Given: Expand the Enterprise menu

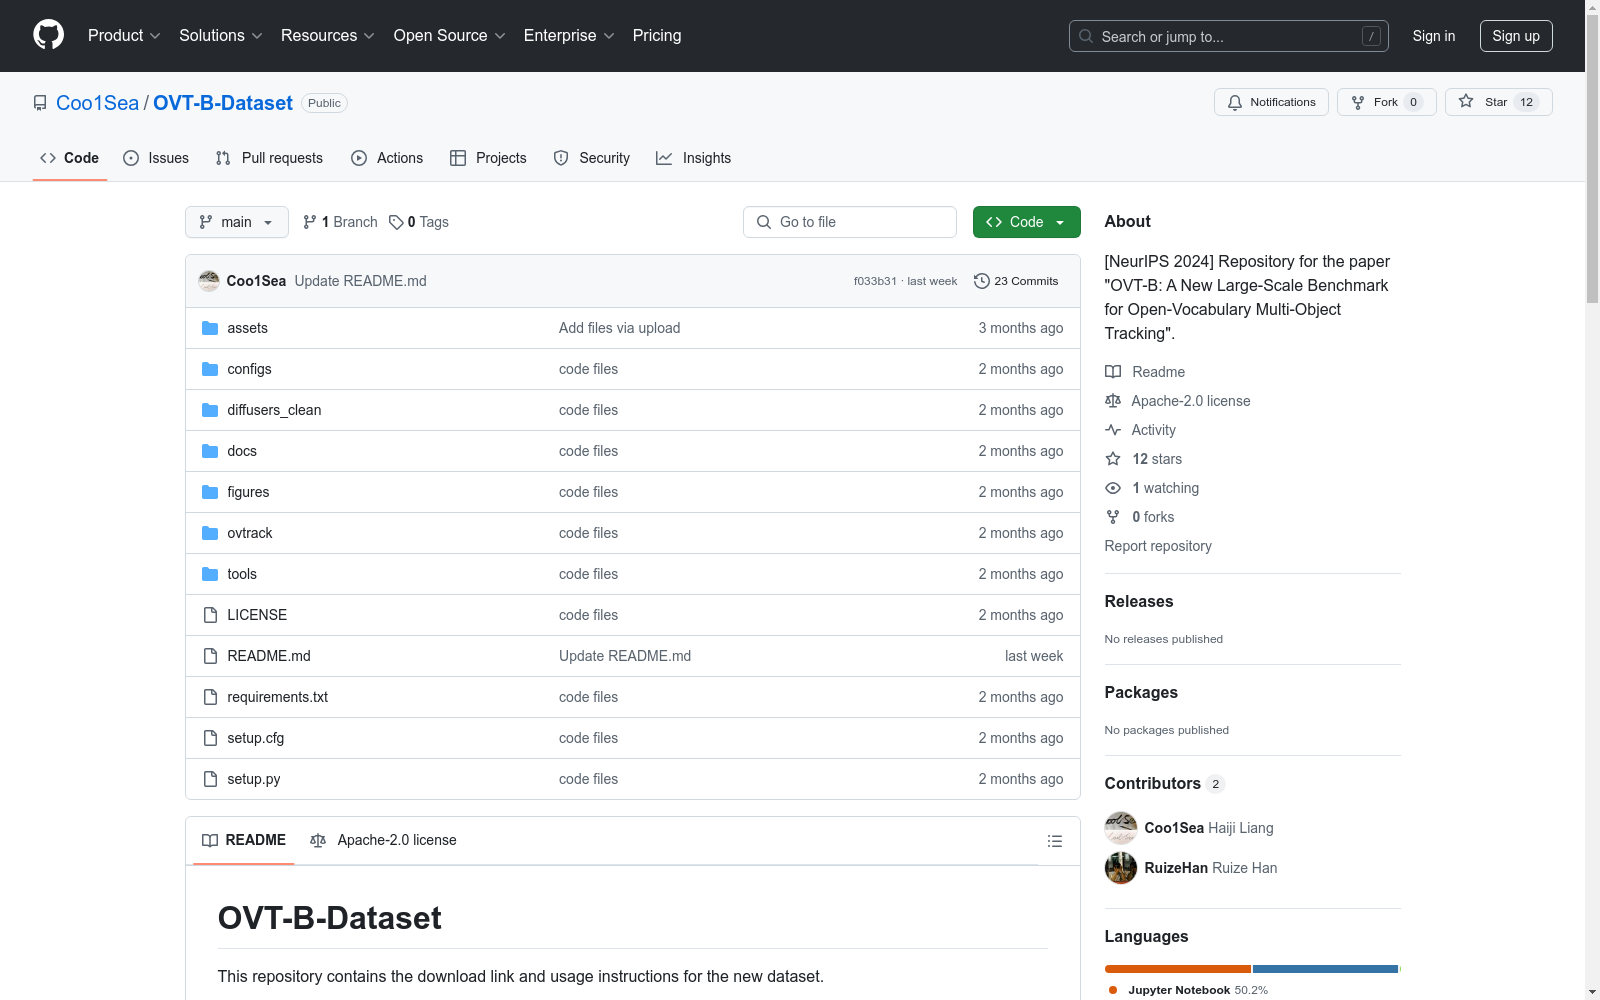Looking at the screenshot, I should (569, 36).
